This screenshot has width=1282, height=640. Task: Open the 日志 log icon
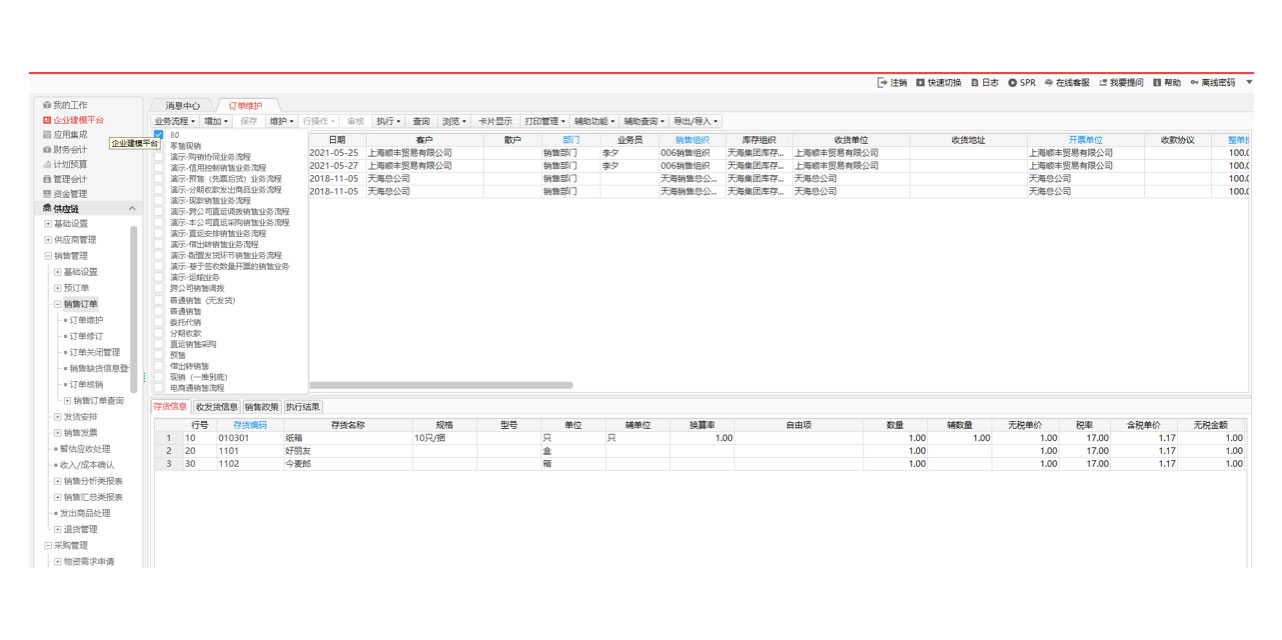click(x=974, y=83)
